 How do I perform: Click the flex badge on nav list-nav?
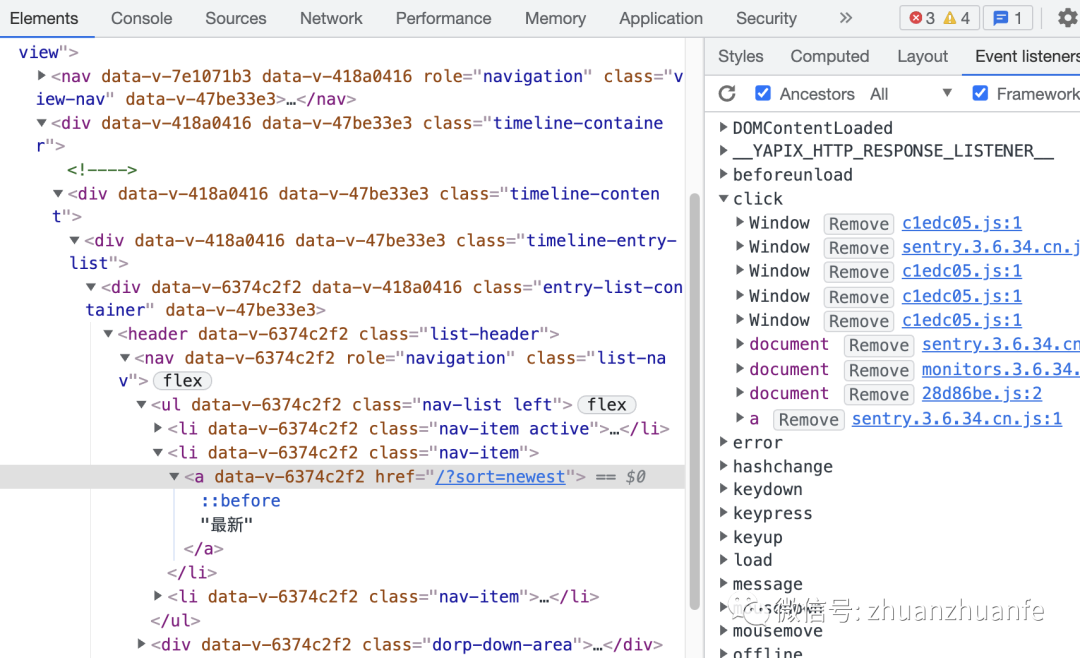pos(182,380)
